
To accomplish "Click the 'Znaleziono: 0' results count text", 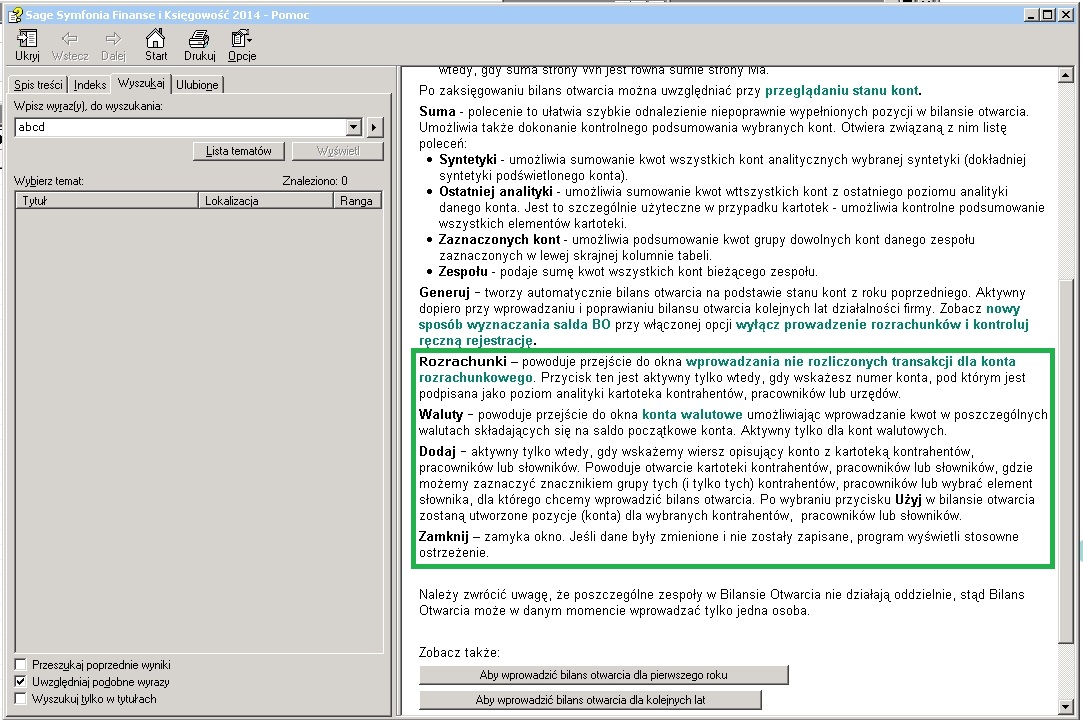I will (315, 181).
